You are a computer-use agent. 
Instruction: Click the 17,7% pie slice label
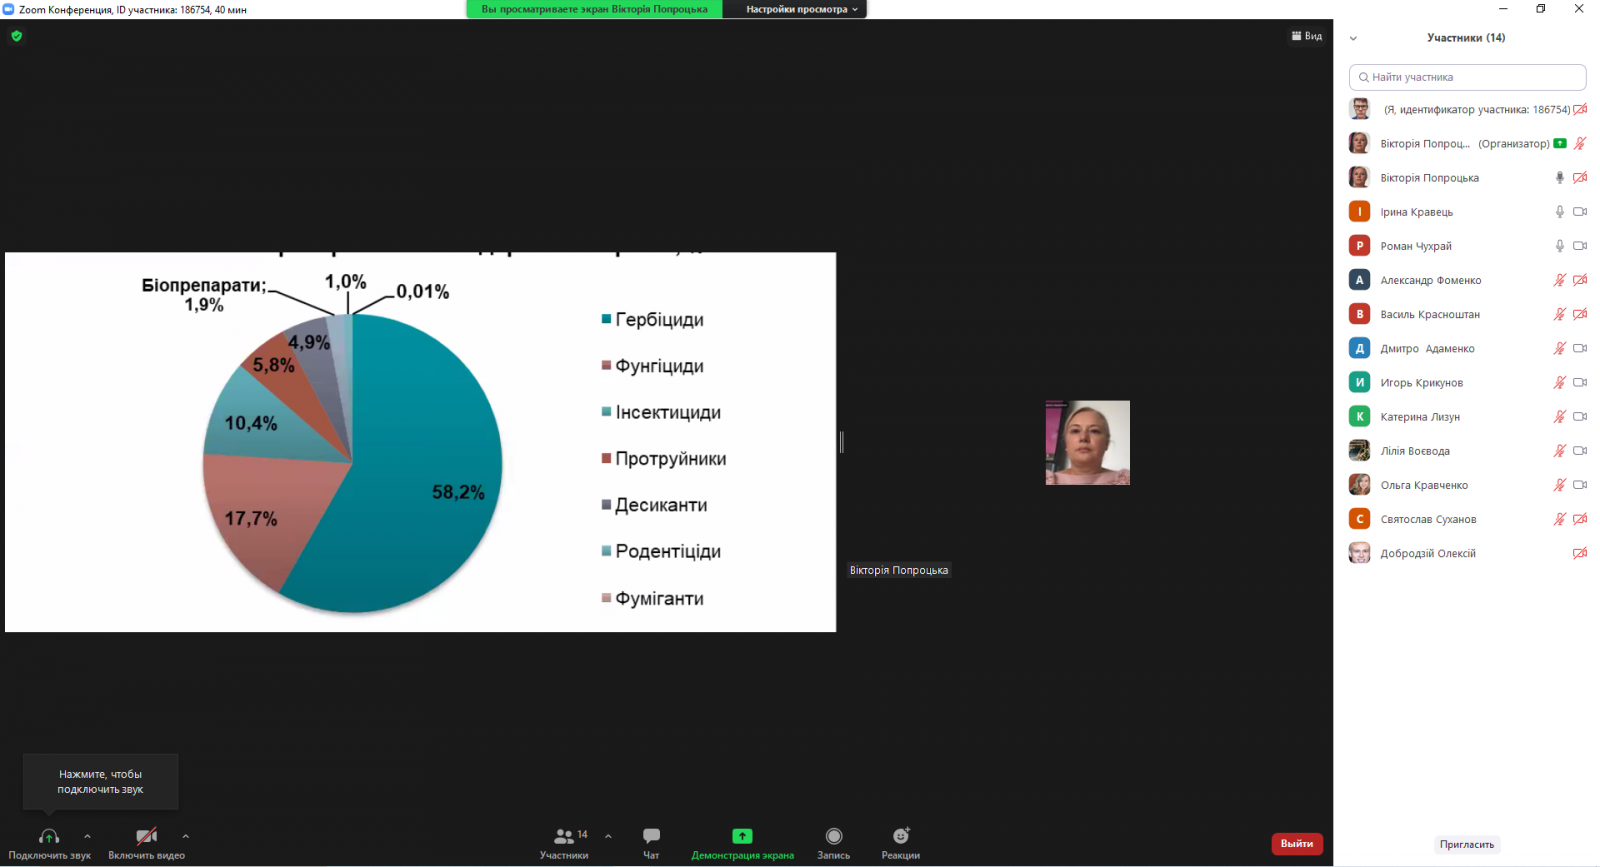click(251, 518)
